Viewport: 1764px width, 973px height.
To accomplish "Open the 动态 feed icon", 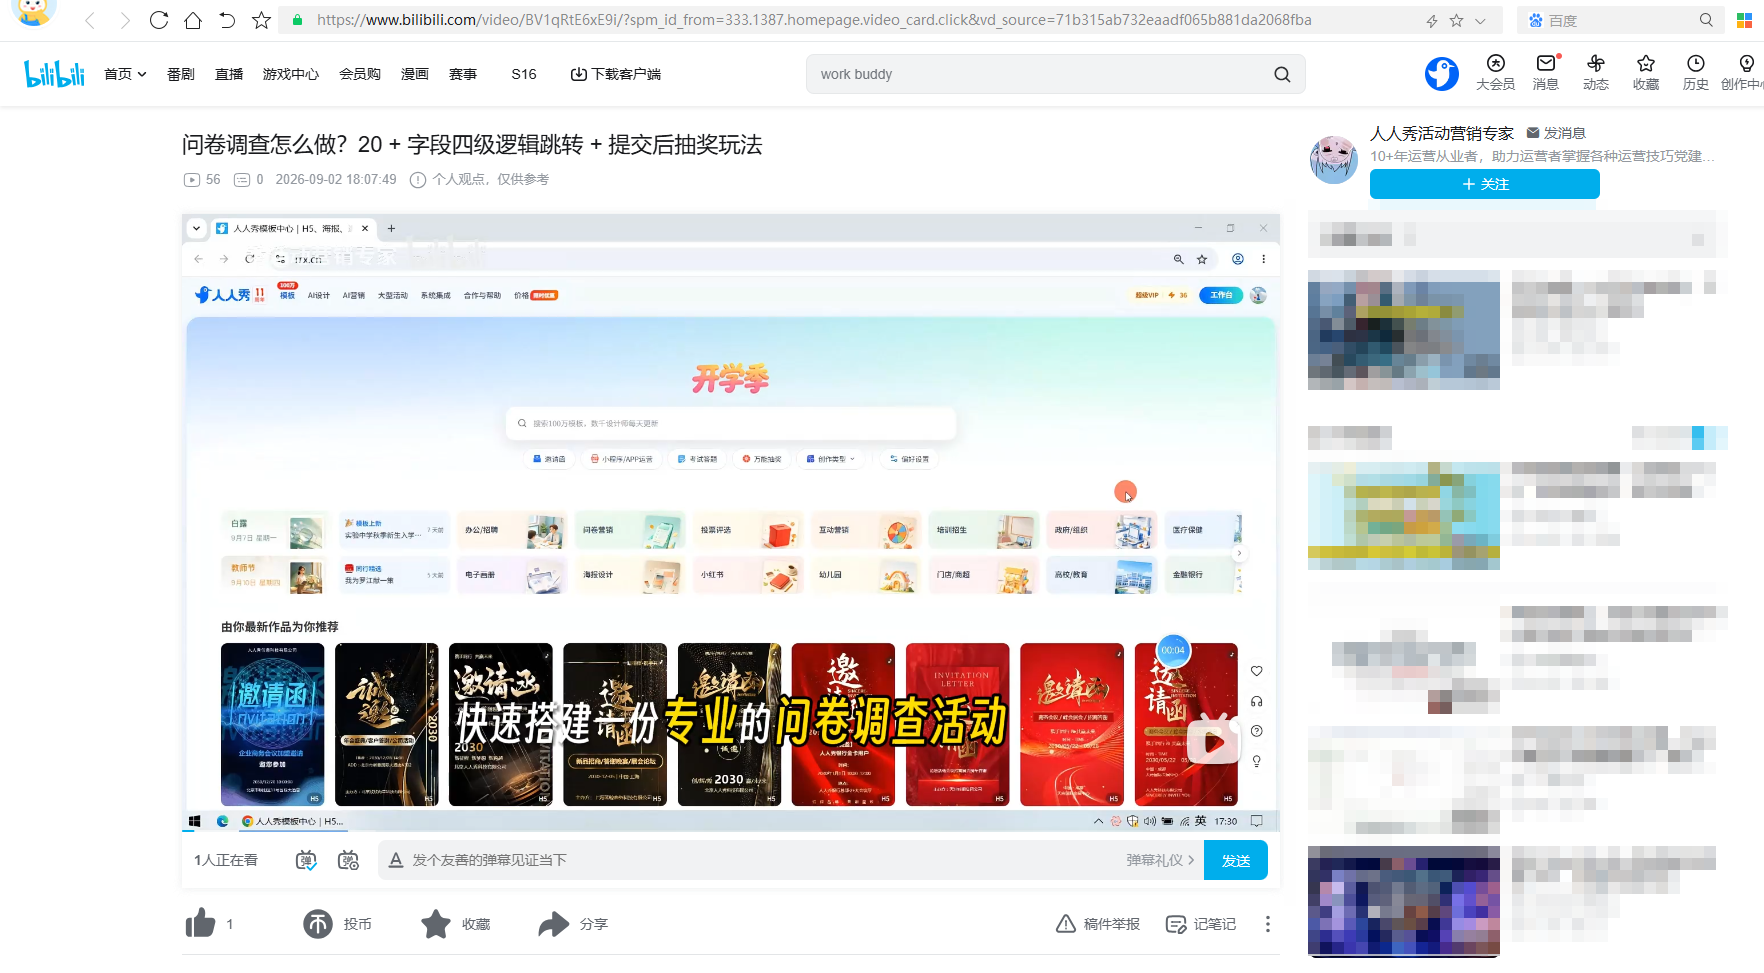I will point(1596,73).
